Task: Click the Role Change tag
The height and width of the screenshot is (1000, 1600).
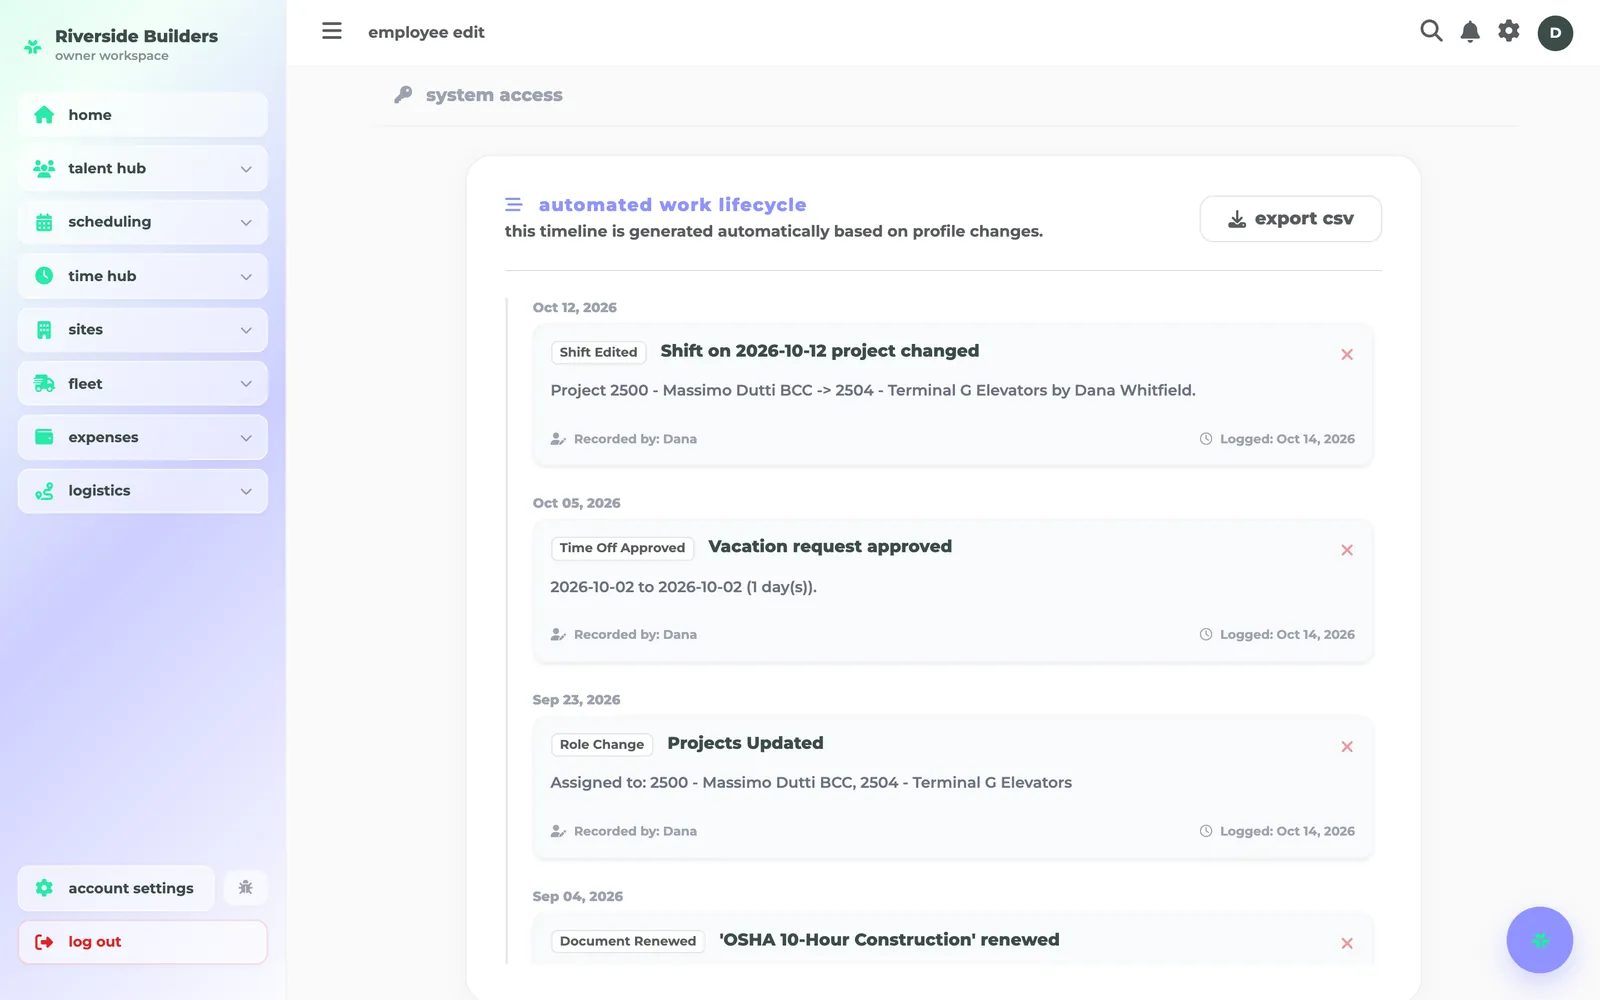Action: coord(602,744)
